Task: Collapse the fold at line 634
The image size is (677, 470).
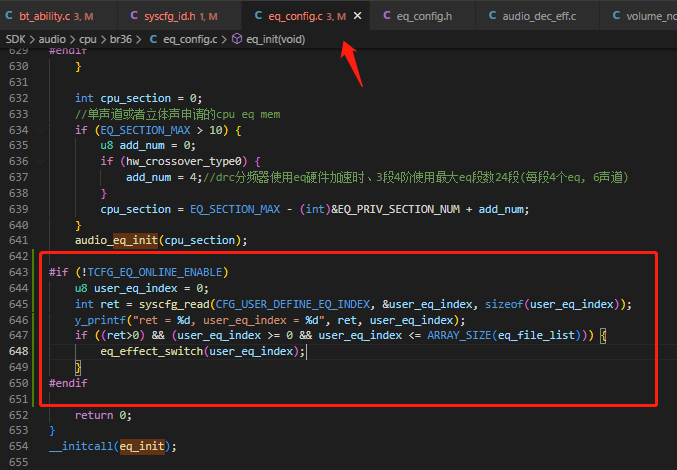Action: click(x=40, y=130)
